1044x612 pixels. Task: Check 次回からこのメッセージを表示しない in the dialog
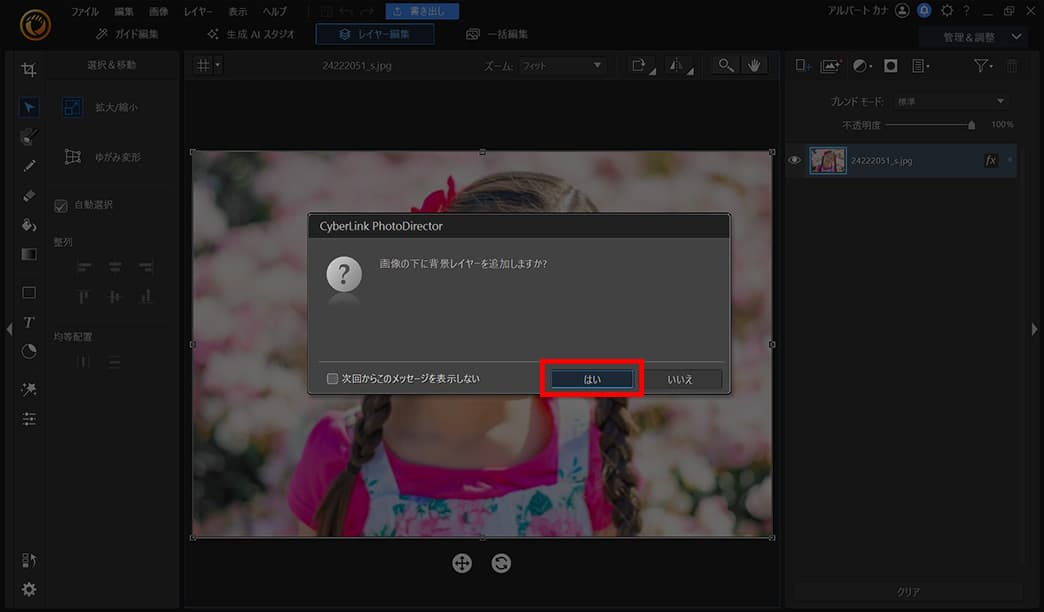pyautogui.click(x=330, y=378)
